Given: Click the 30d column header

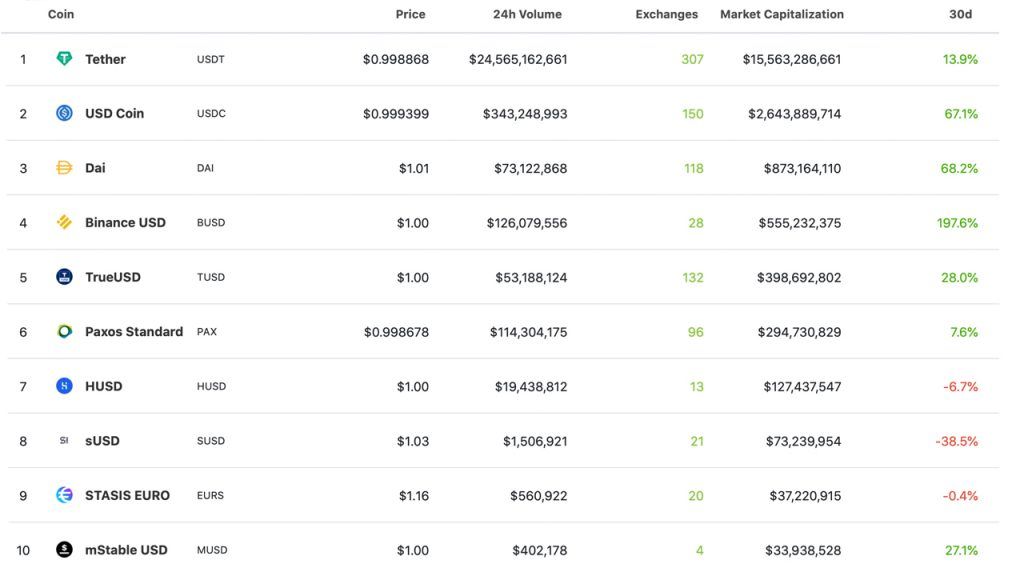Looking at the screenshot, I should [962, 14].
